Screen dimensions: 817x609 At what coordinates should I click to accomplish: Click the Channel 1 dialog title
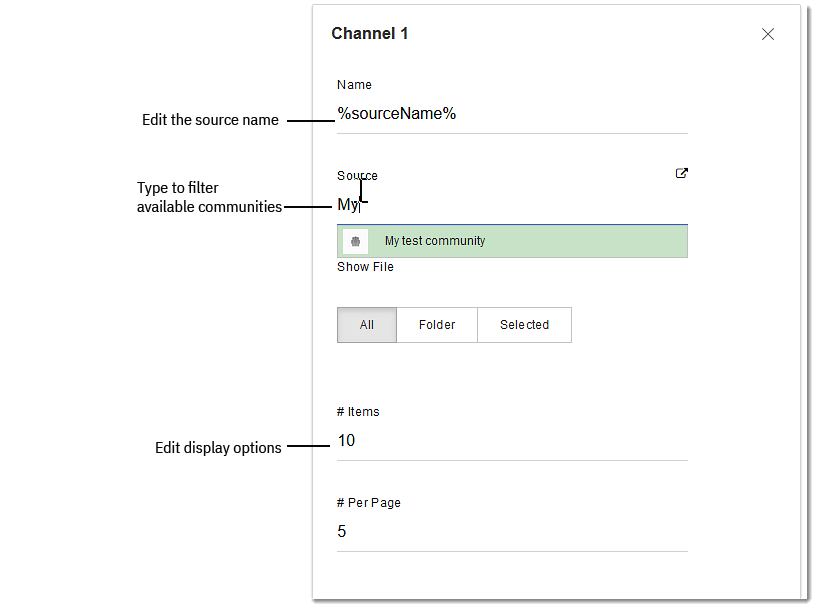click(370, 33)
